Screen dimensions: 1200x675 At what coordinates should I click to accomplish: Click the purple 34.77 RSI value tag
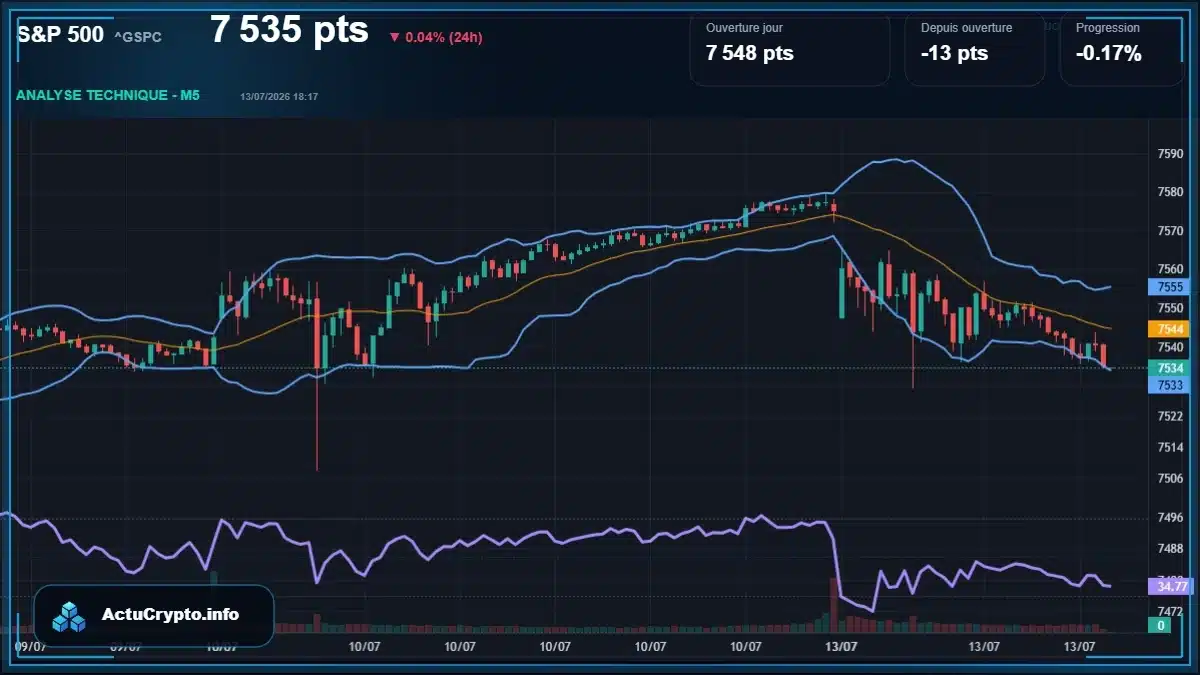click(1170, 586)
